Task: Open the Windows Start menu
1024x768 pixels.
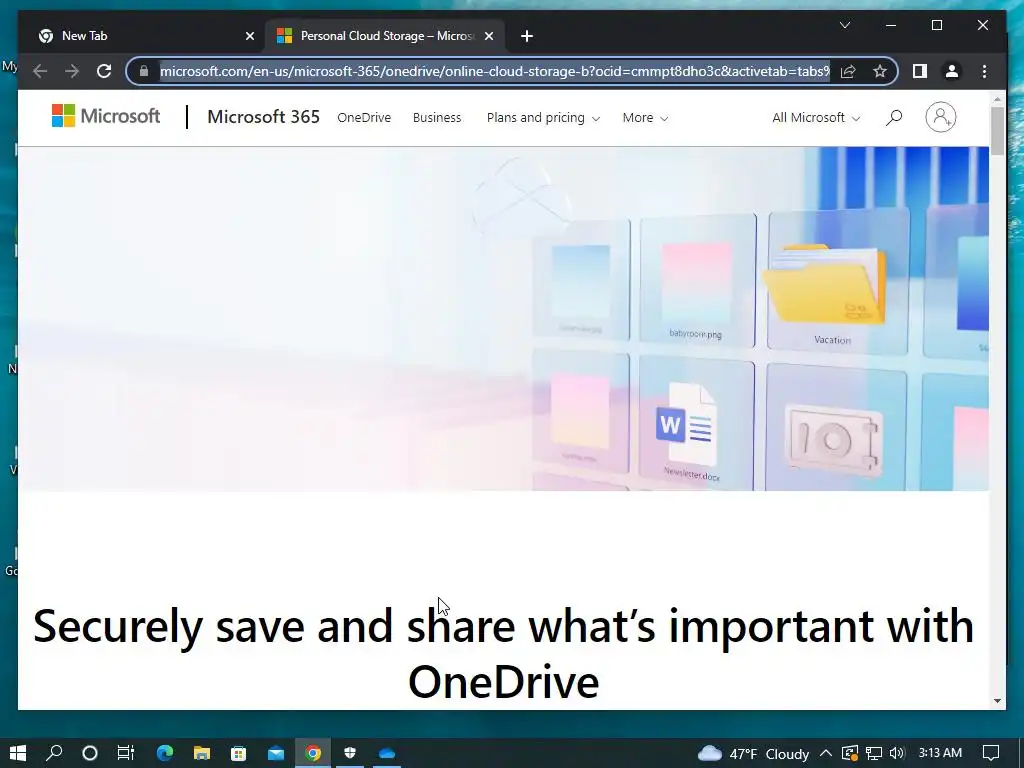Action: click(18, 753)
